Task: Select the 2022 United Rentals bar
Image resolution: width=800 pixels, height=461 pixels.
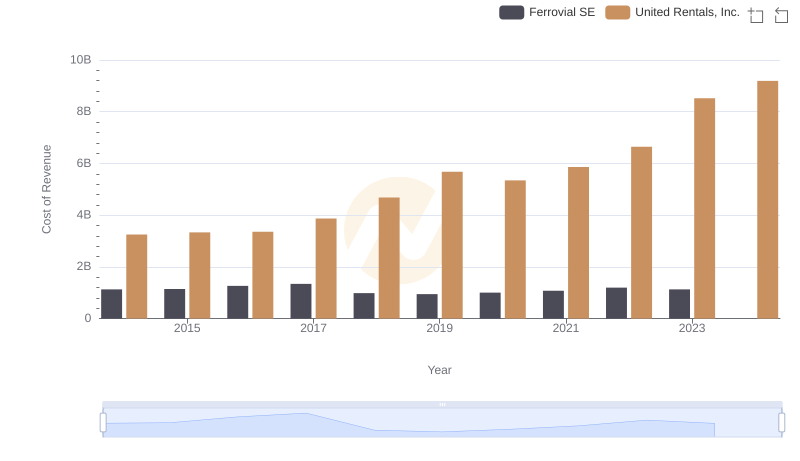Action: coord(641,233)
